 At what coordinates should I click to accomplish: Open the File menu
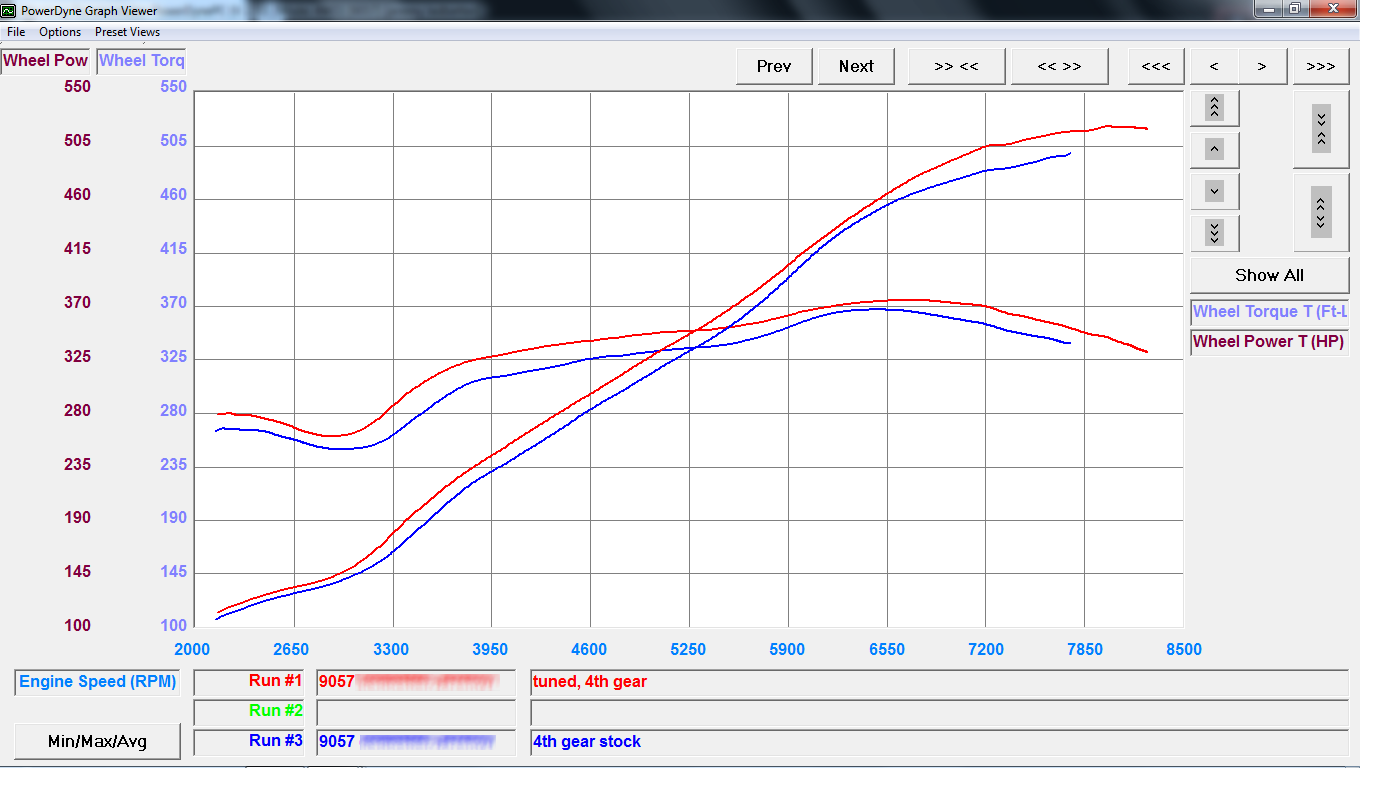[x=16, y=32]
